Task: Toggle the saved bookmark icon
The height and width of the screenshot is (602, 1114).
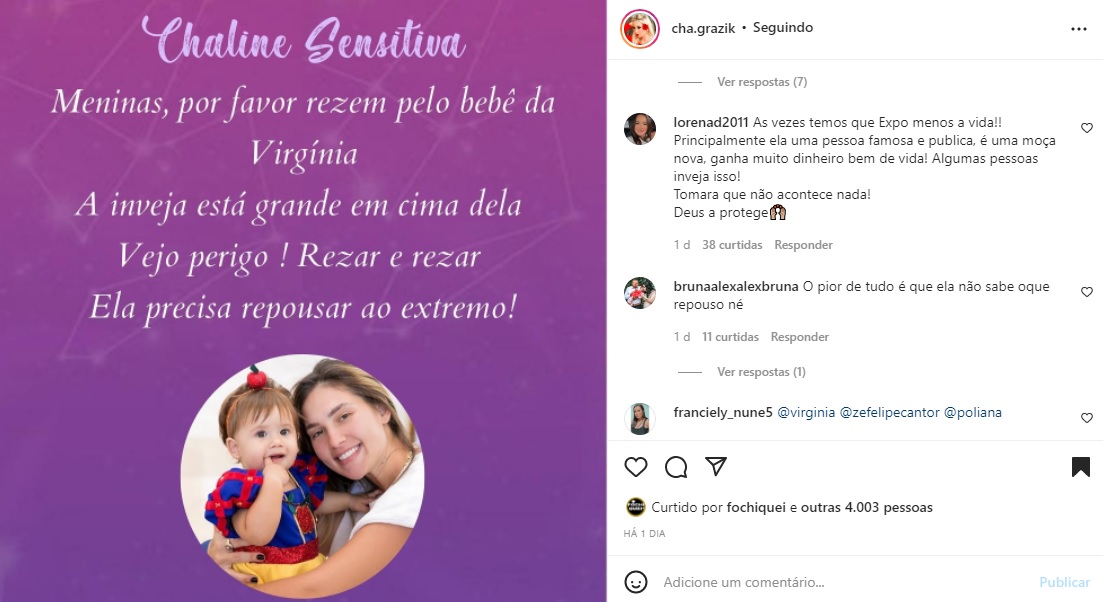Action: (1081, 467)
